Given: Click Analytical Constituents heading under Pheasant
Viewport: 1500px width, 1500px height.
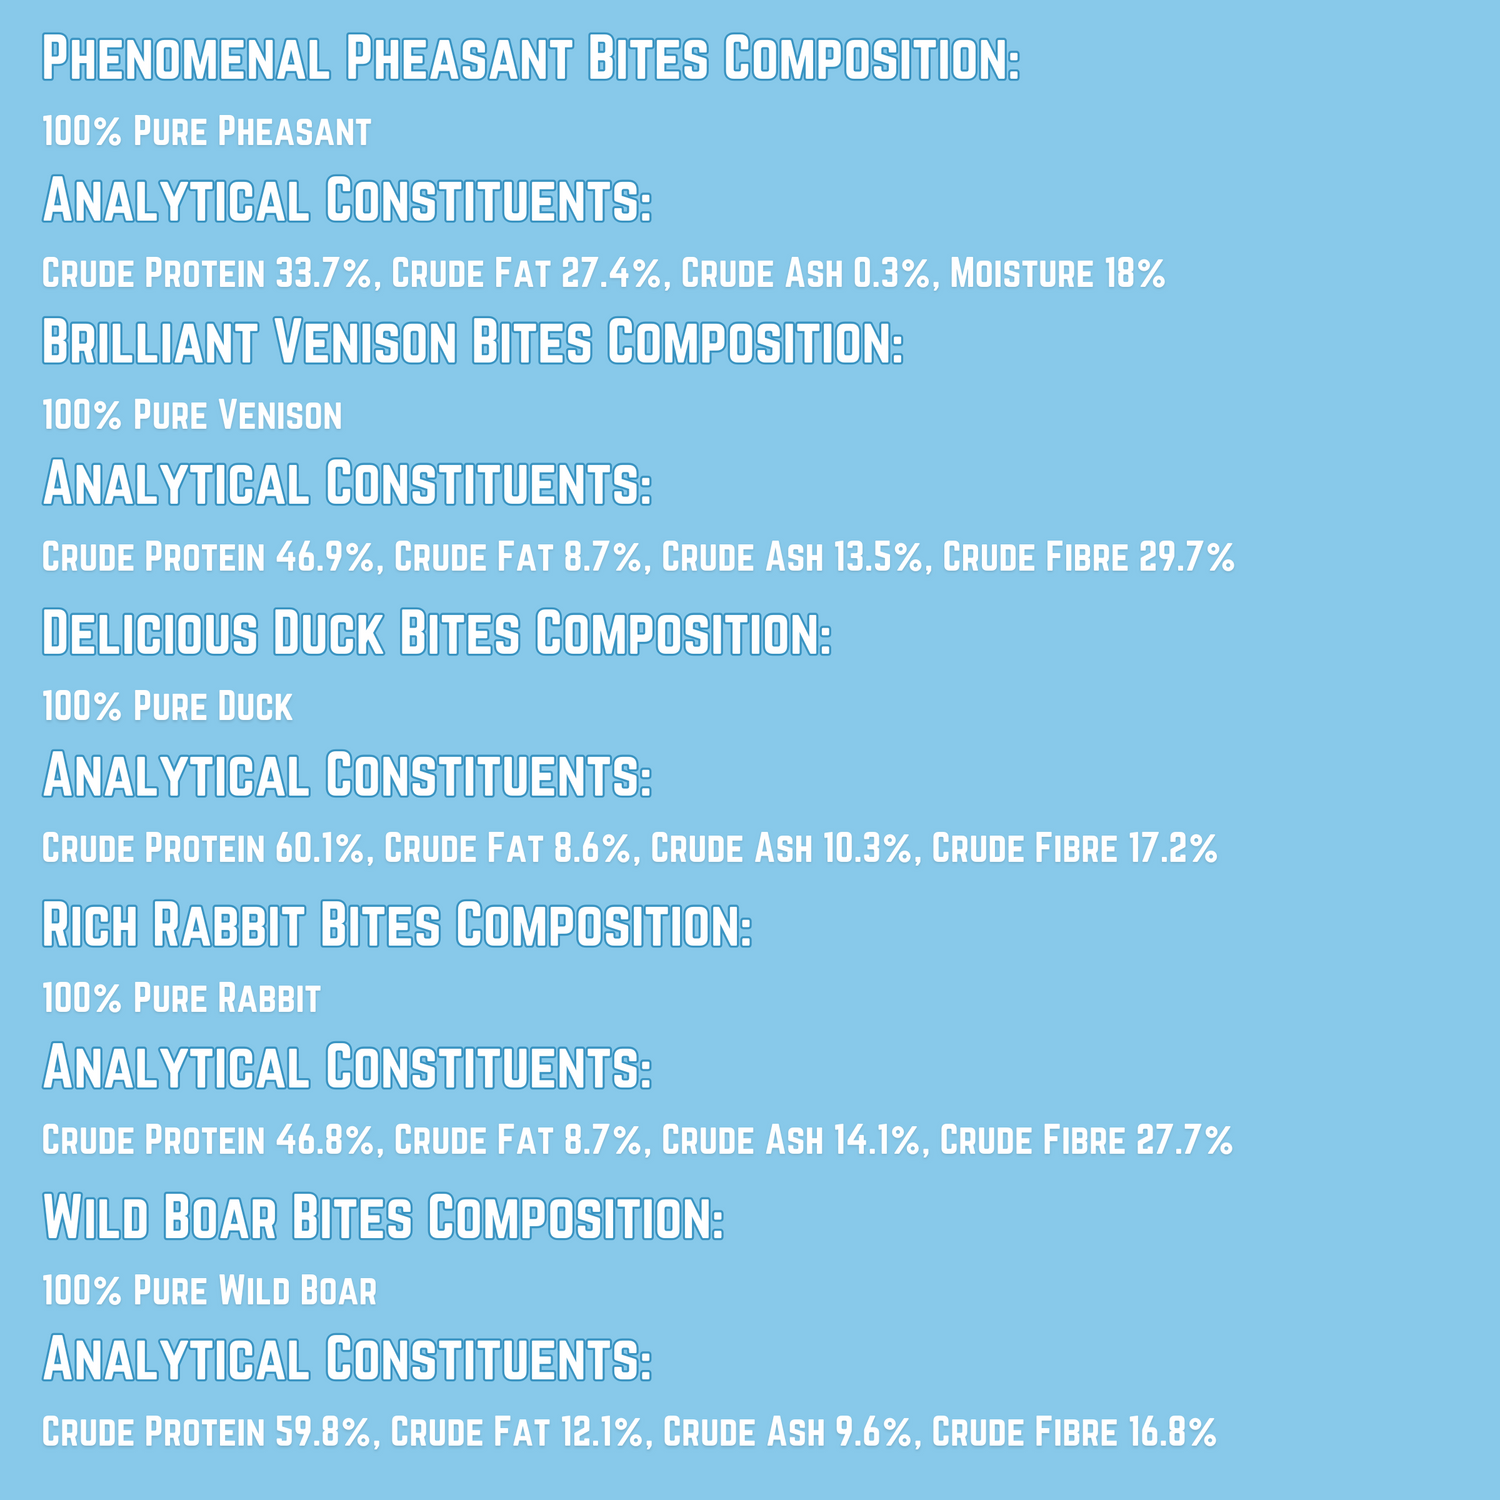Looking at the screenshot, I should pyautogui.click(x=347, y=200).
